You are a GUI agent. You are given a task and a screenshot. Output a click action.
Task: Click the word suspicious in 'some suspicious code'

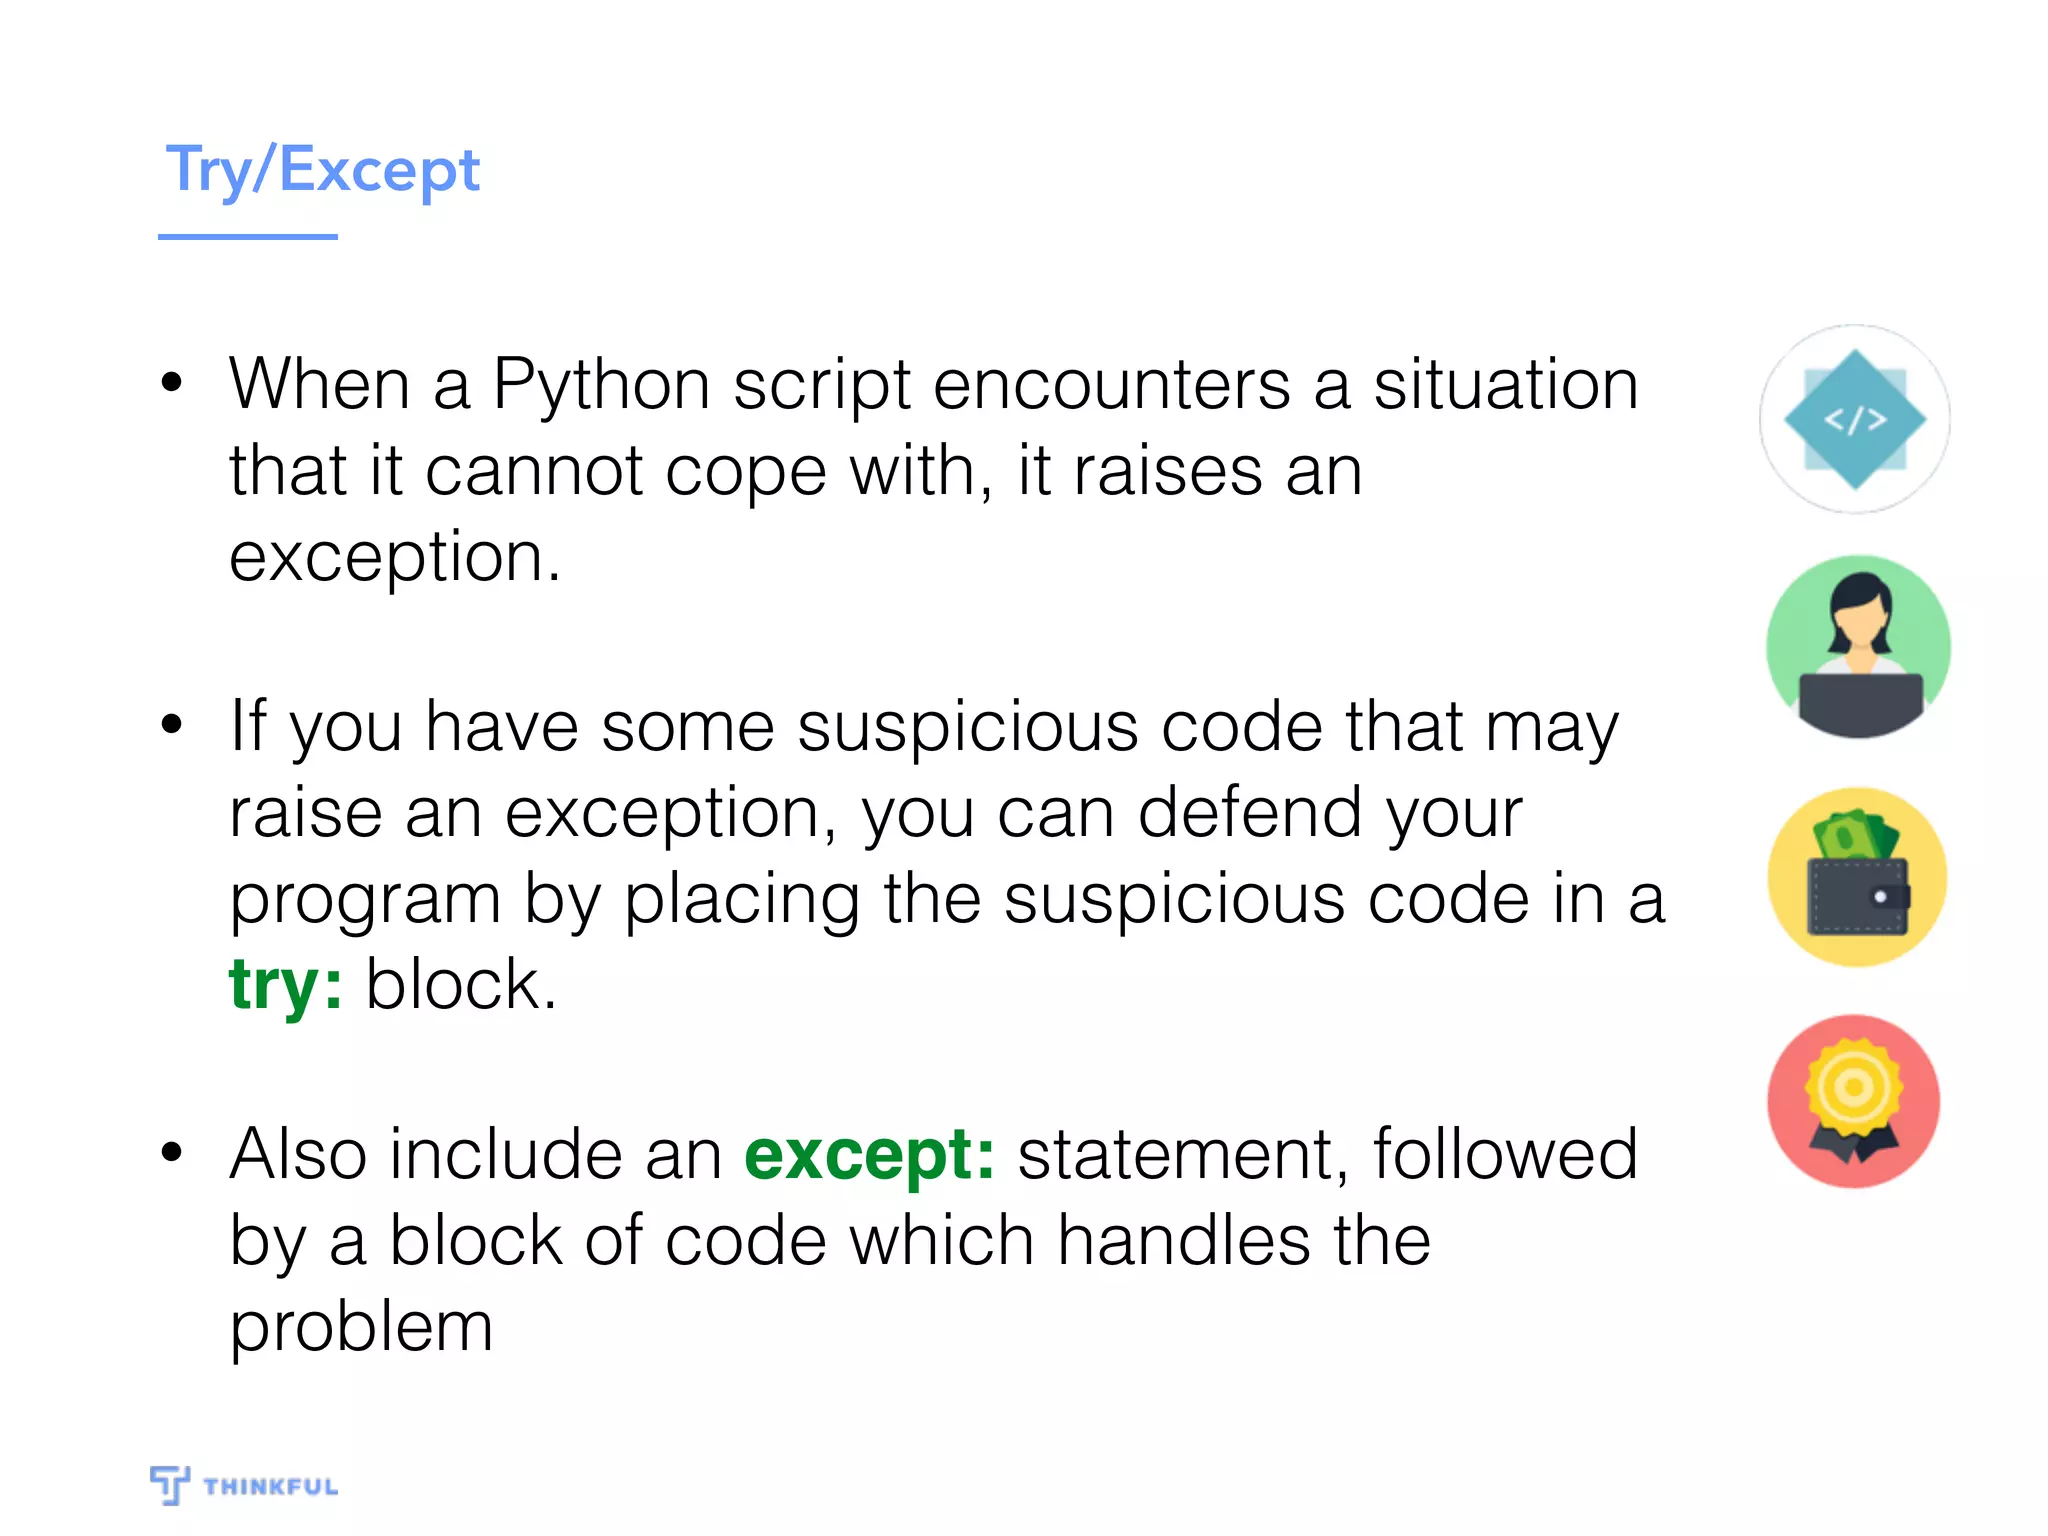click(967, 727)
